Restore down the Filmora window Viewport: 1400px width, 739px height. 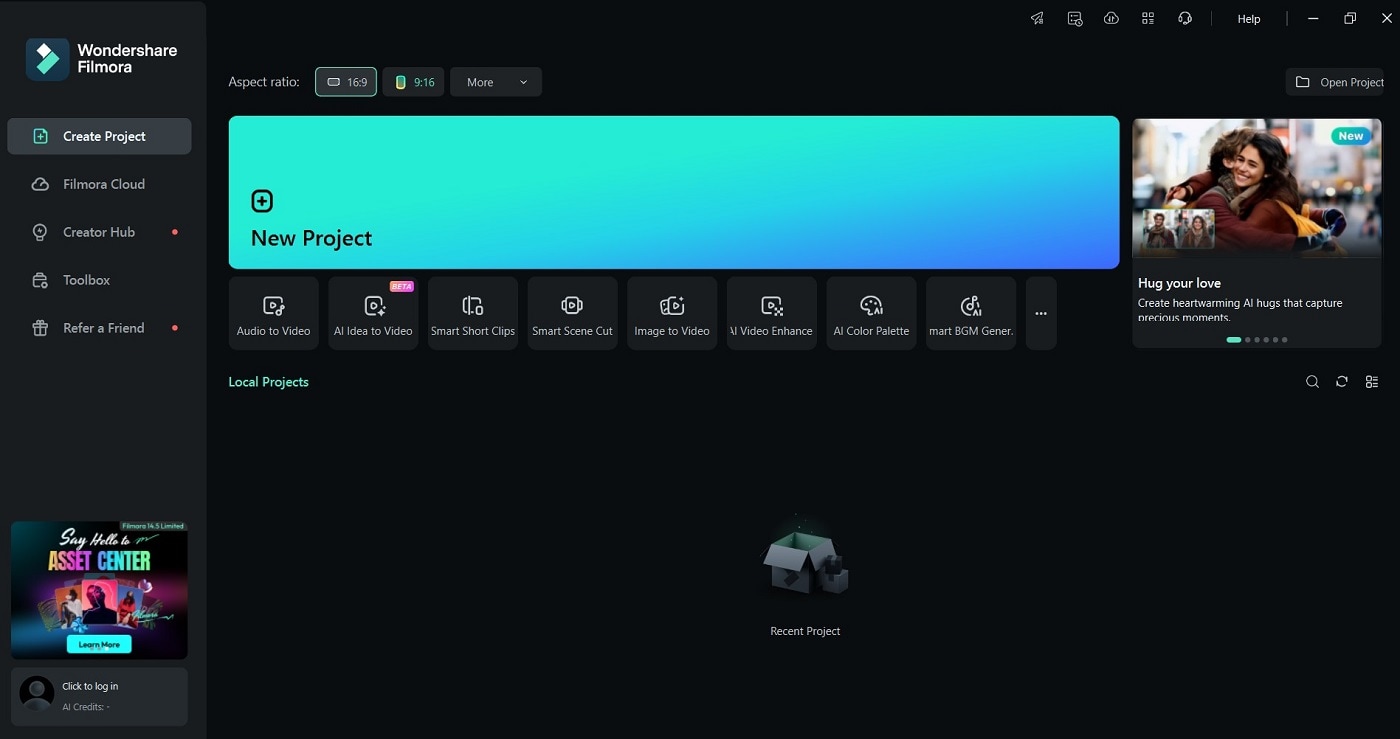click(x=1350, y=19)
